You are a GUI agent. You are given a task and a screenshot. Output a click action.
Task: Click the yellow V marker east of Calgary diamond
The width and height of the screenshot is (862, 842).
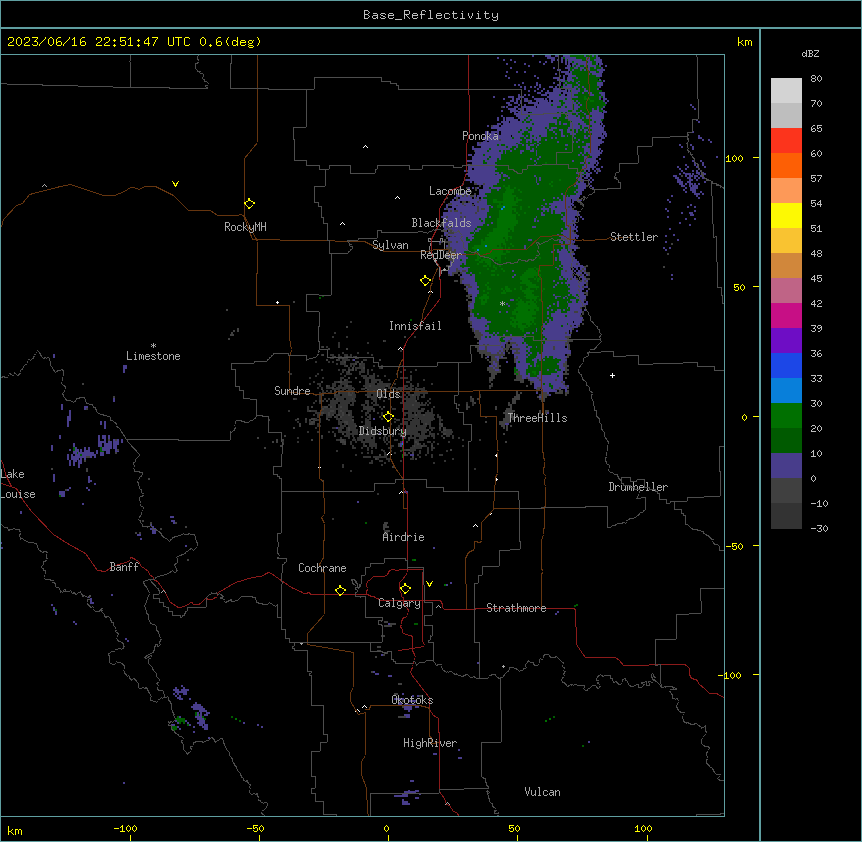[429, 584]
